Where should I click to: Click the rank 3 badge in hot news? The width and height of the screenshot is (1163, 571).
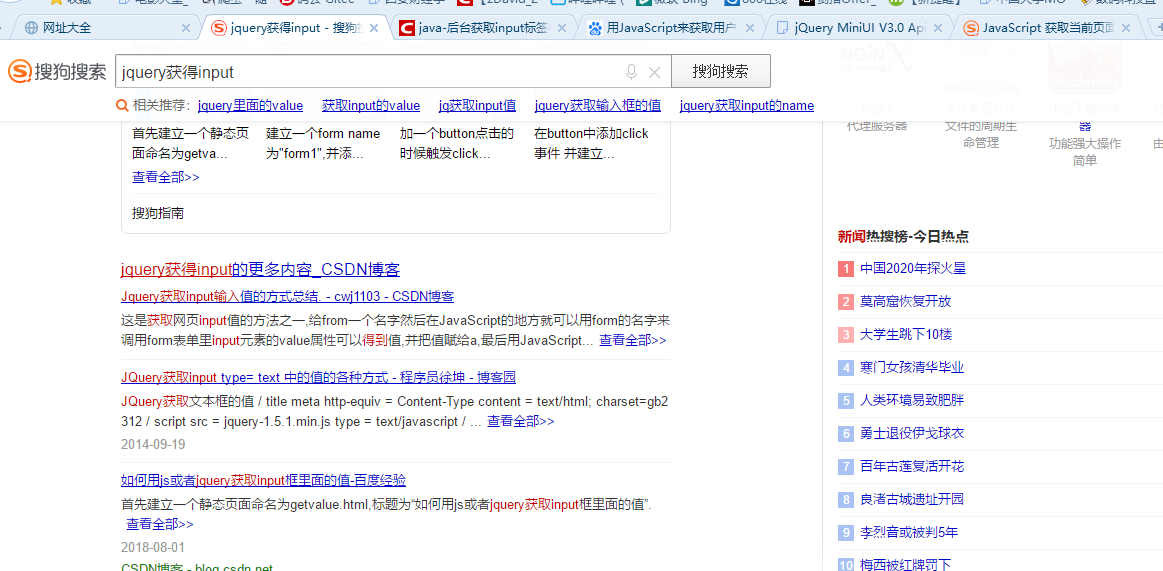pos(846,334)
